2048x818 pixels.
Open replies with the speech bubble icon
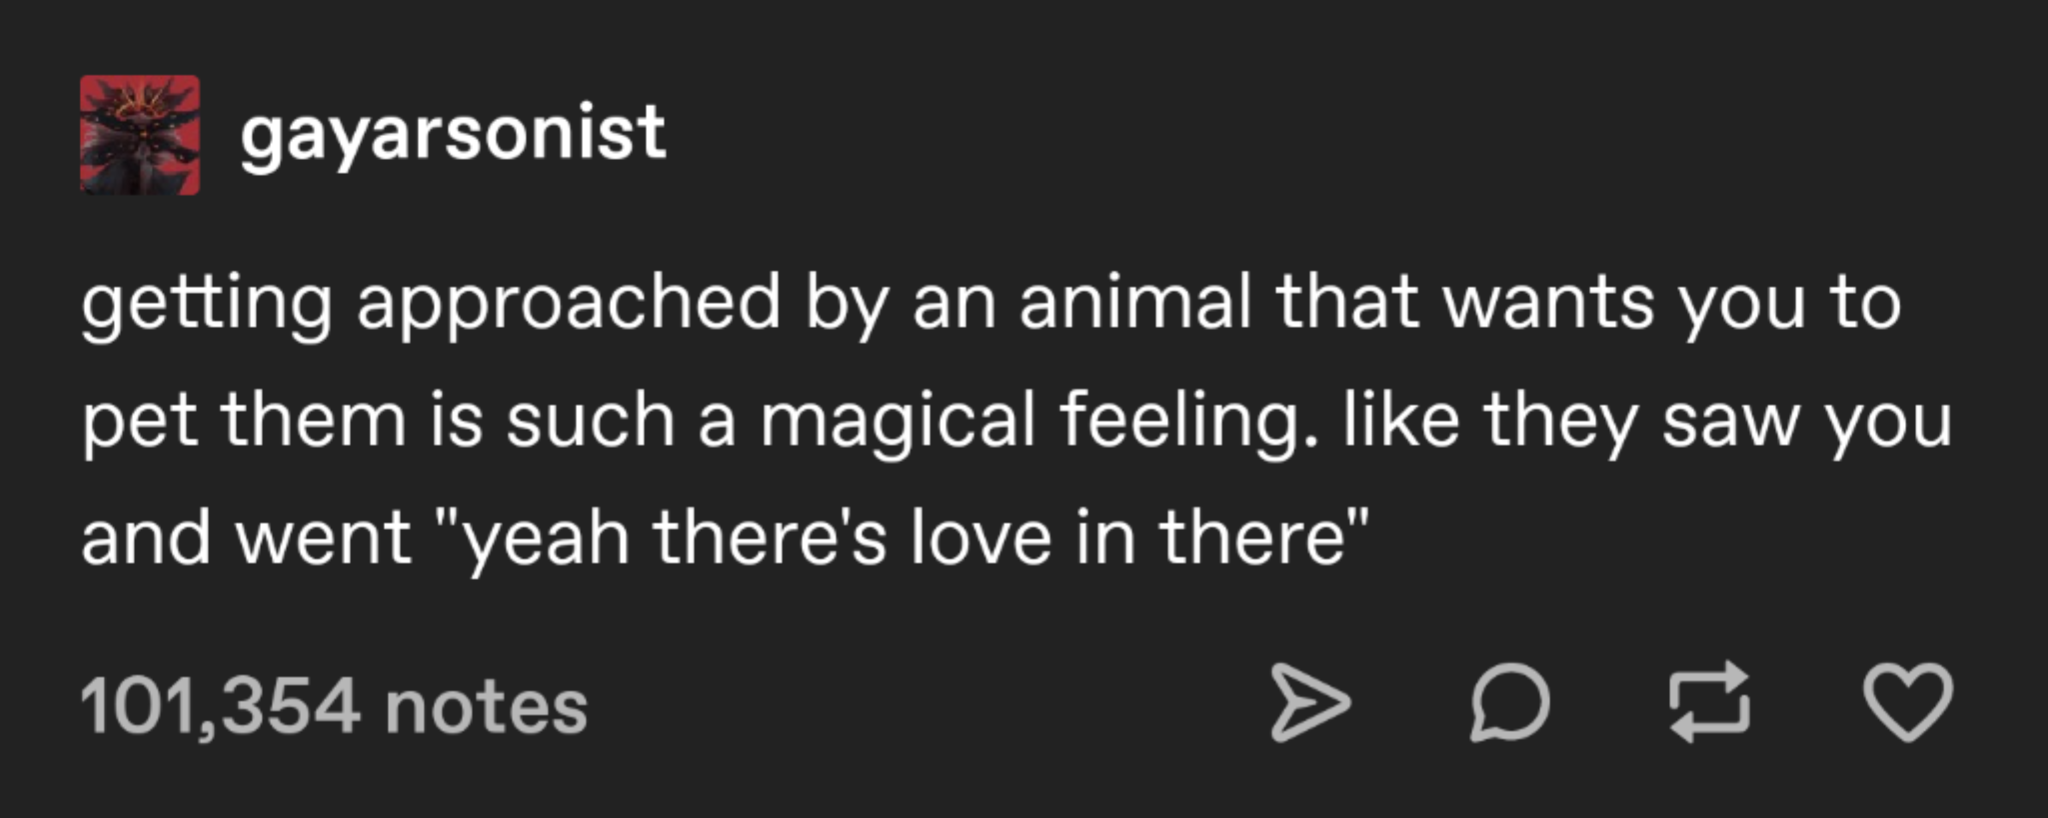[1510, 703]
